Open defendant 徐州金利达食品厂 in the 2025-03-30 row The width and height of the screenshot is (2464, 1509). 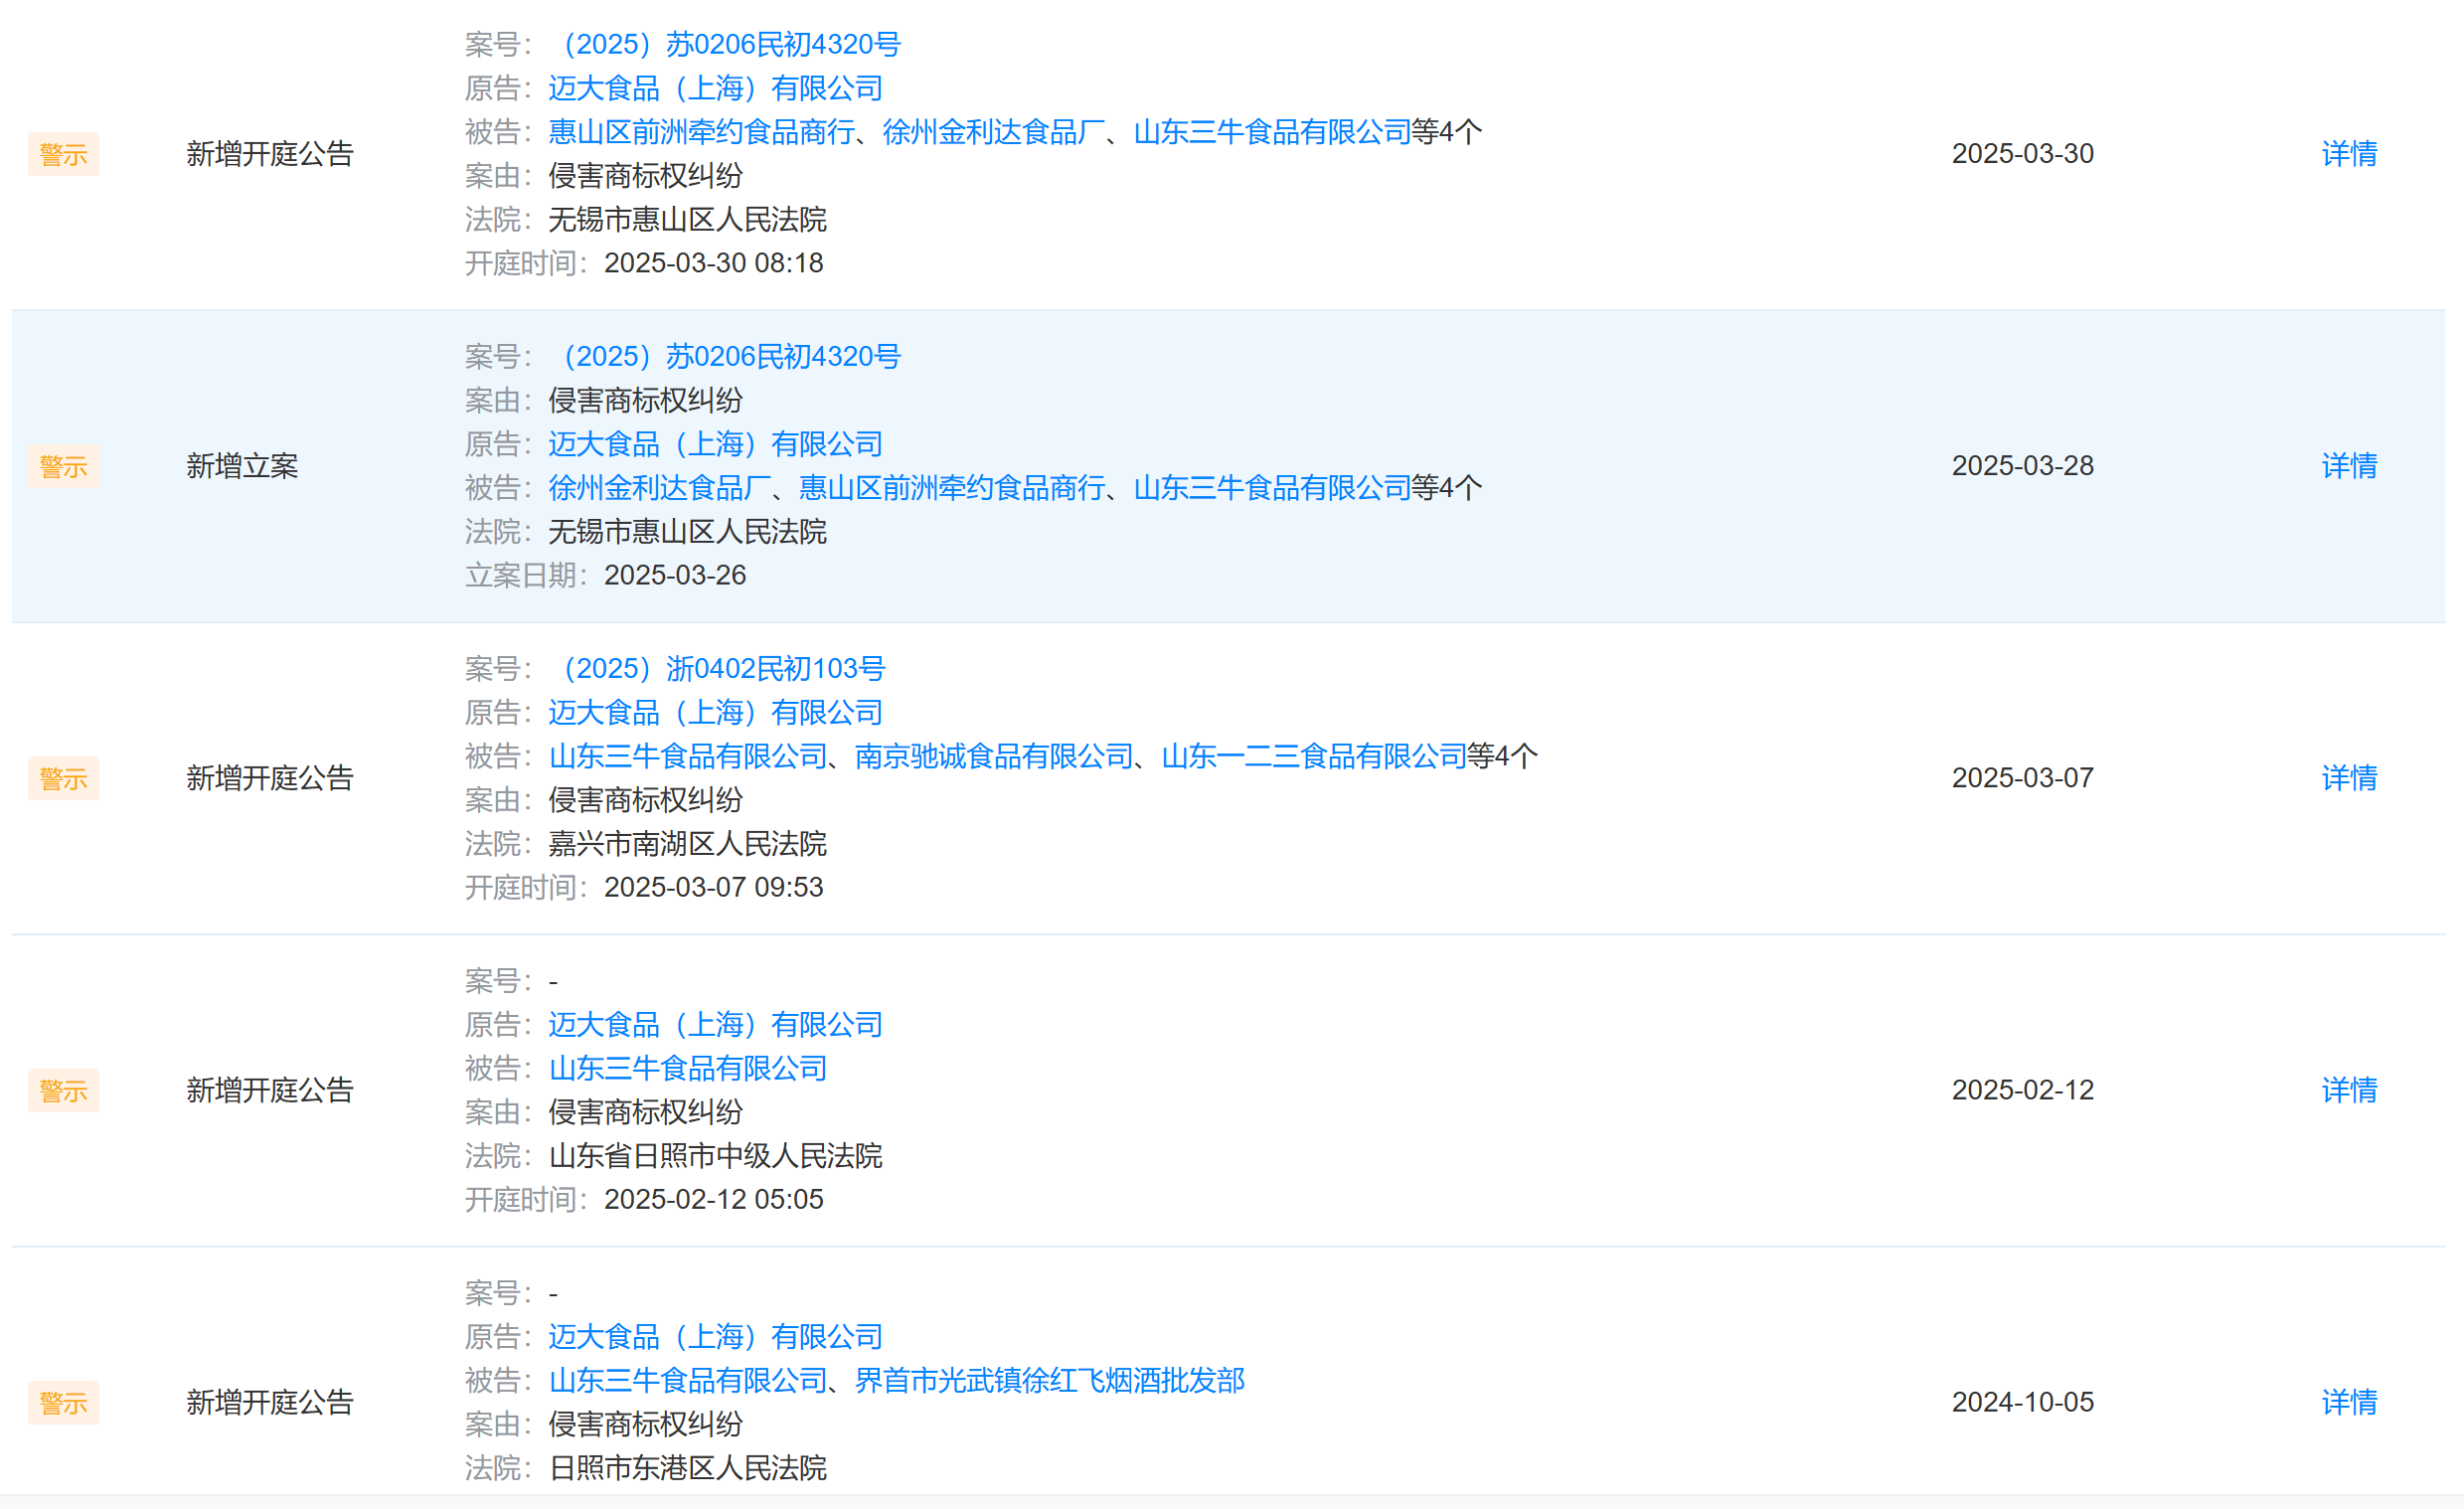click(993, 132)
